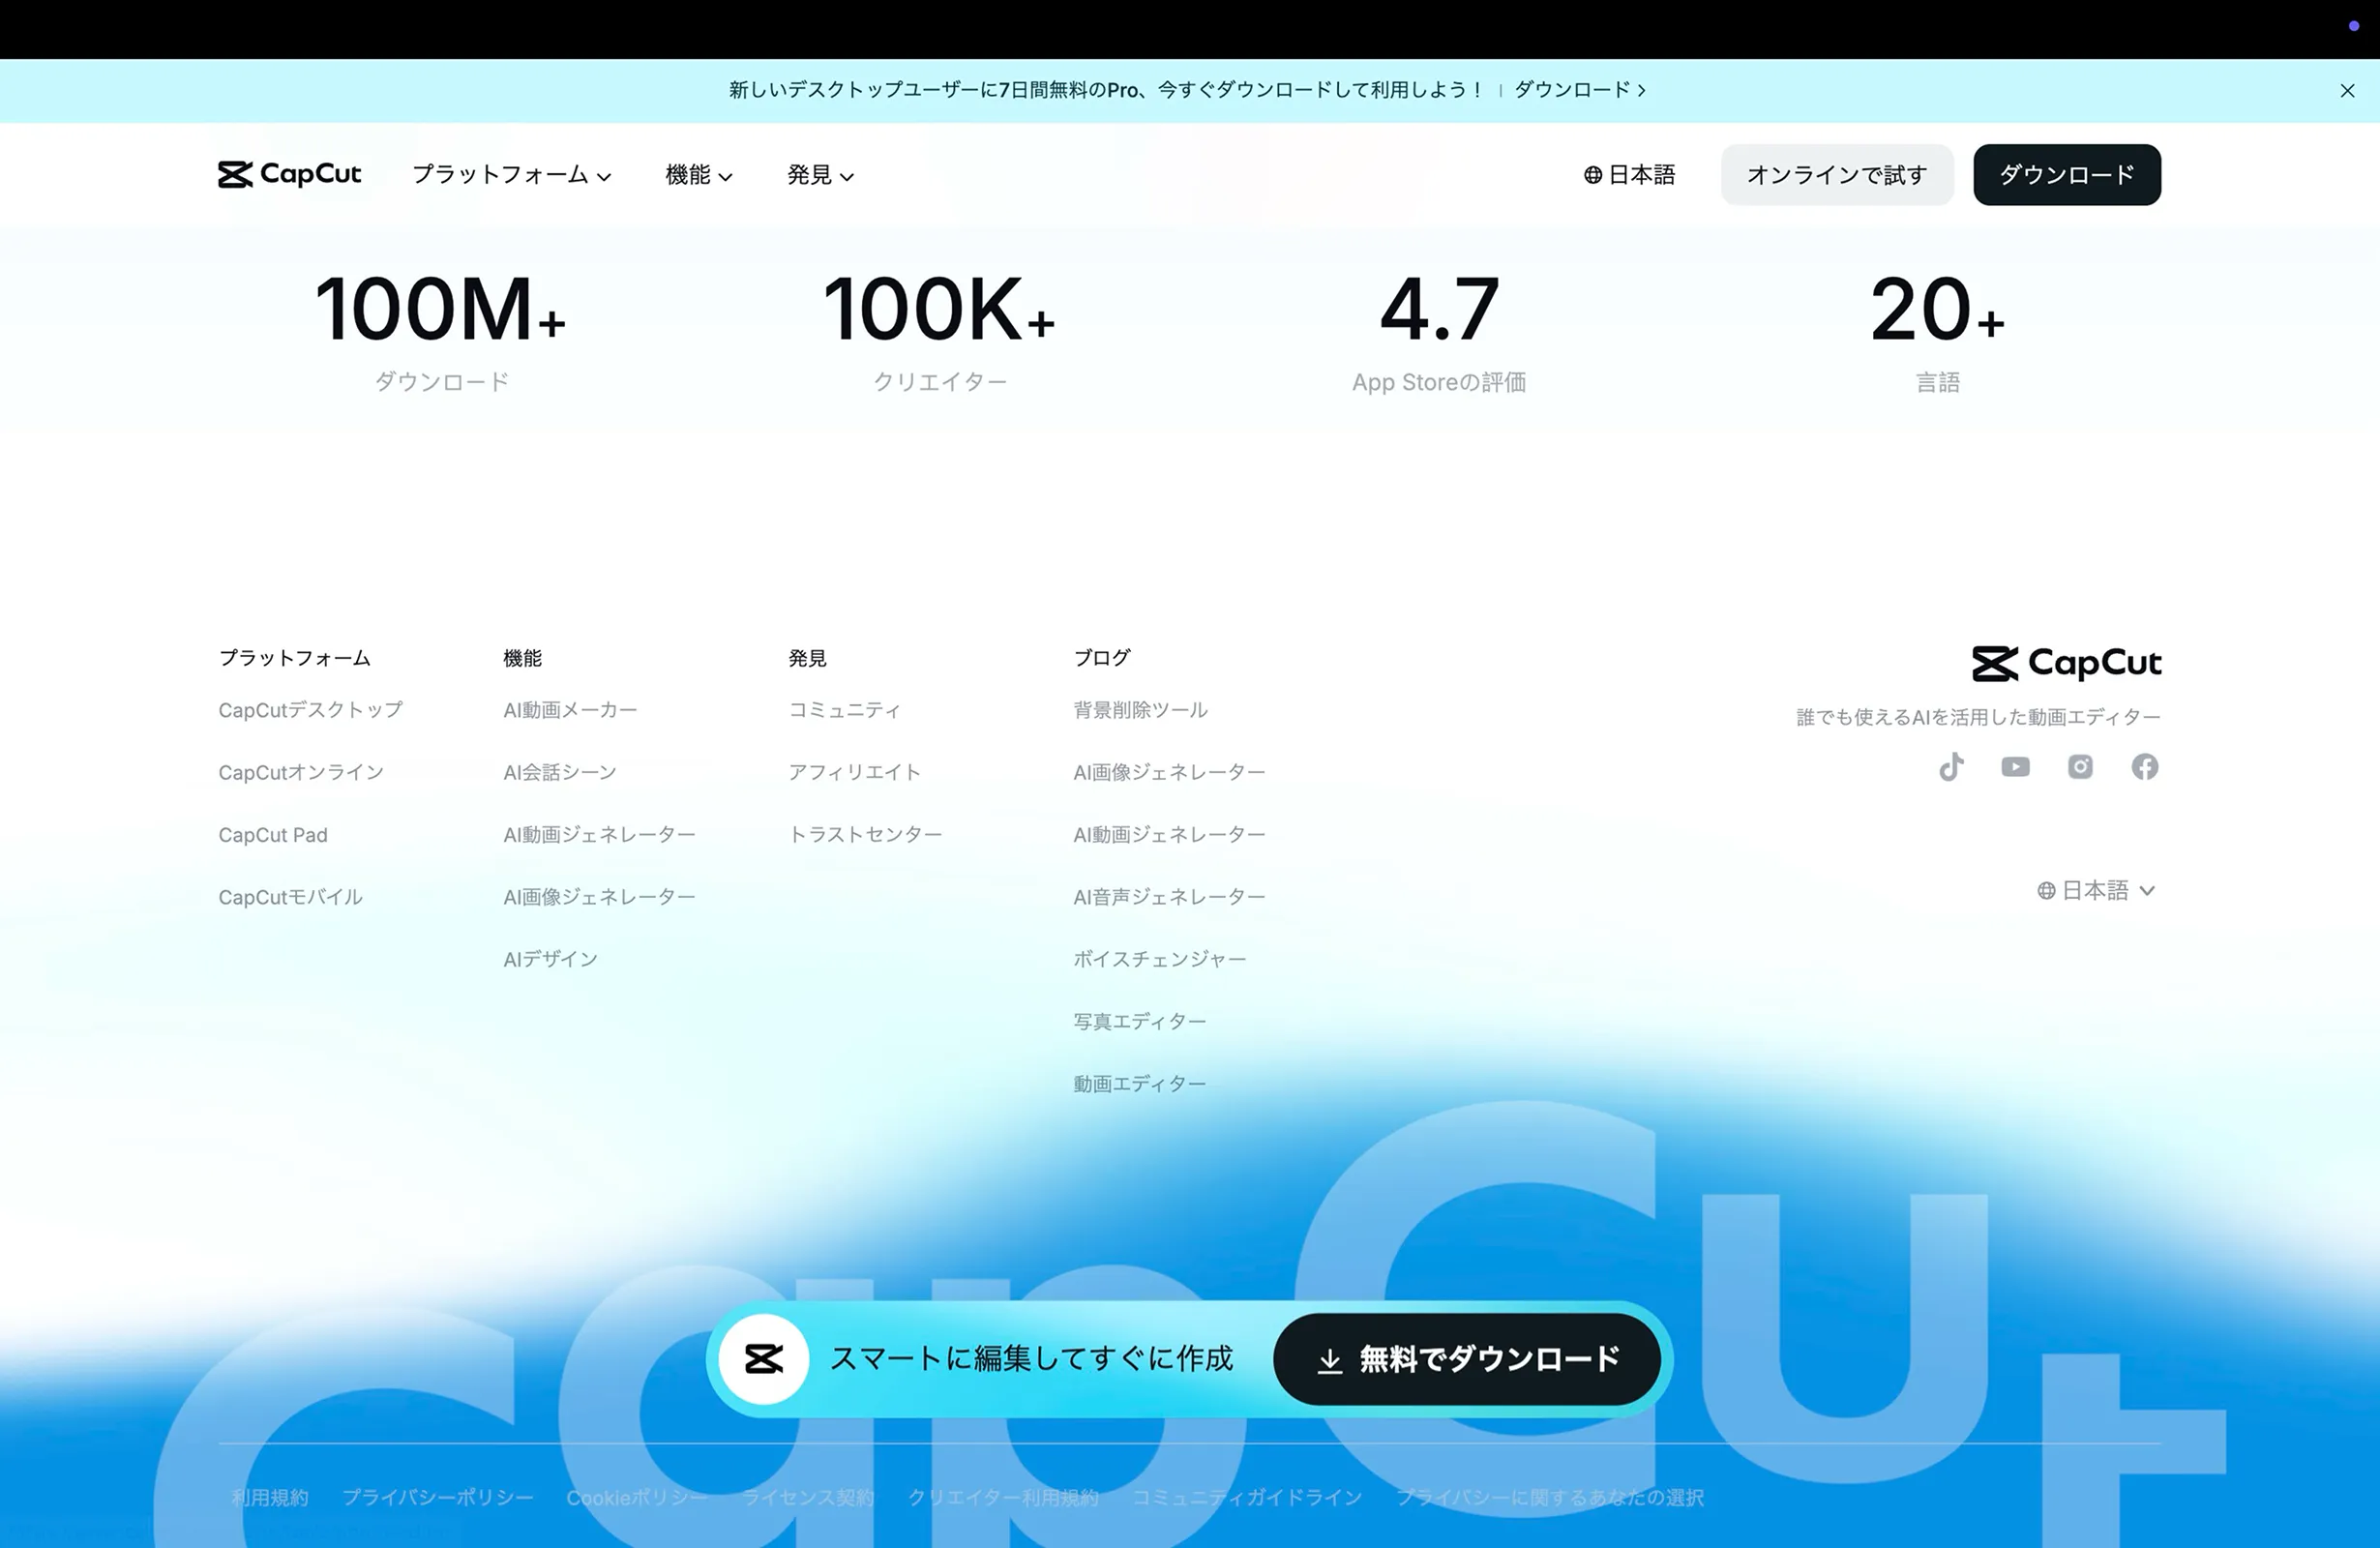The image size is (2380, 1548).
Task: Click the 20+ 言語 statistic
Action: [x=1938, y=333]
